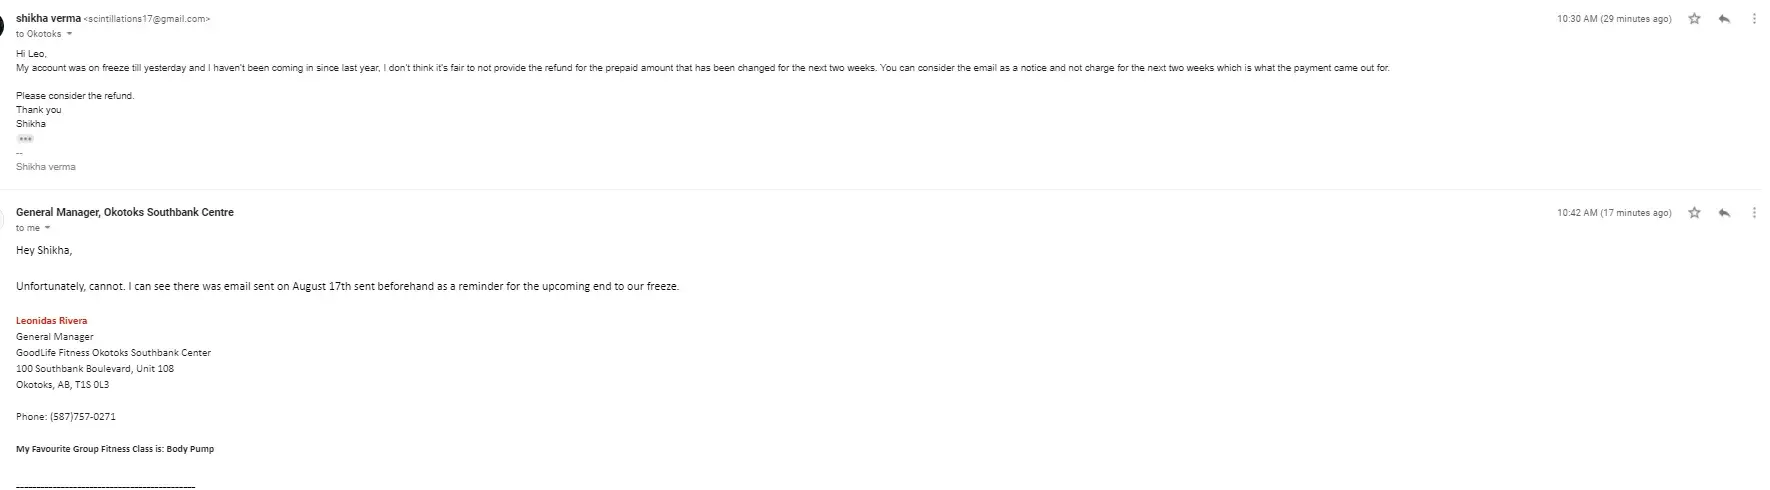
Task: Show trimmed content under Shikha's signature
Action: point(26,139)
